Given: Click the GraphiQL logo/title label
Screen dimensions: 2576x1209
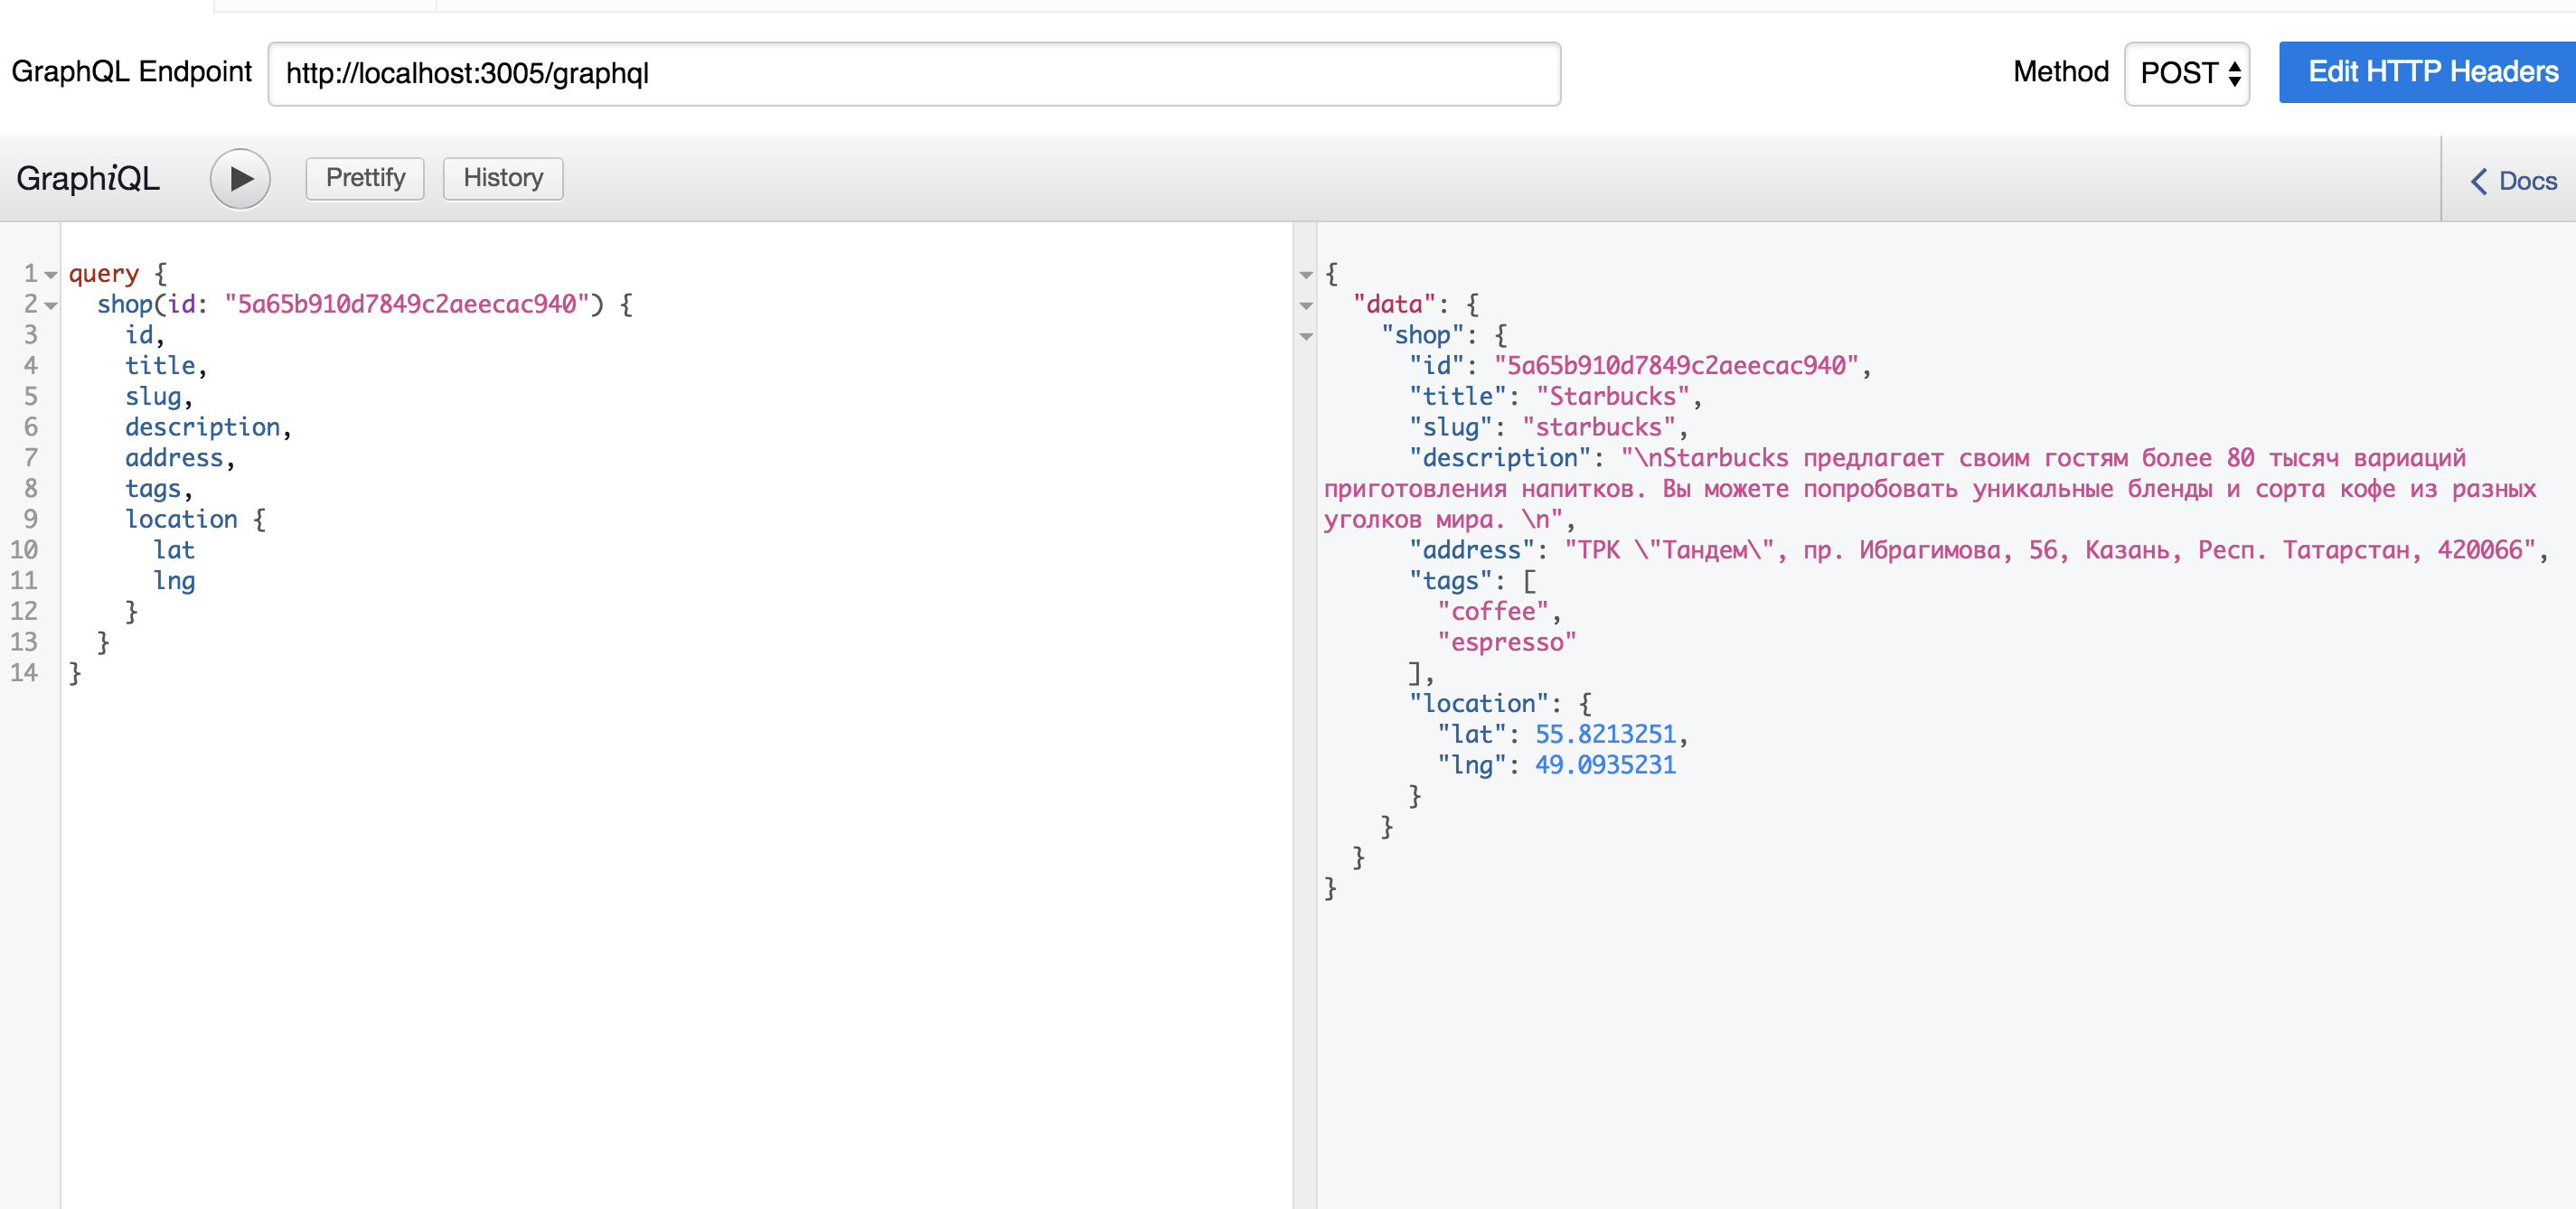Looking at the screenshot, I should click(x=92, y=177).
